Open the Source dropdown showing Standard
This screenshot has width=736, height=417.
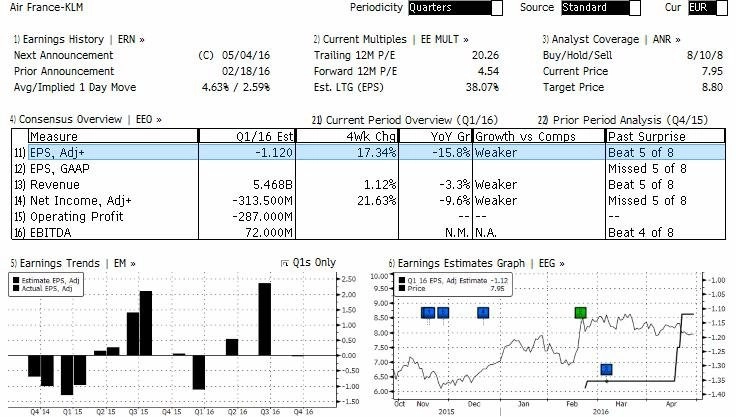600,8
